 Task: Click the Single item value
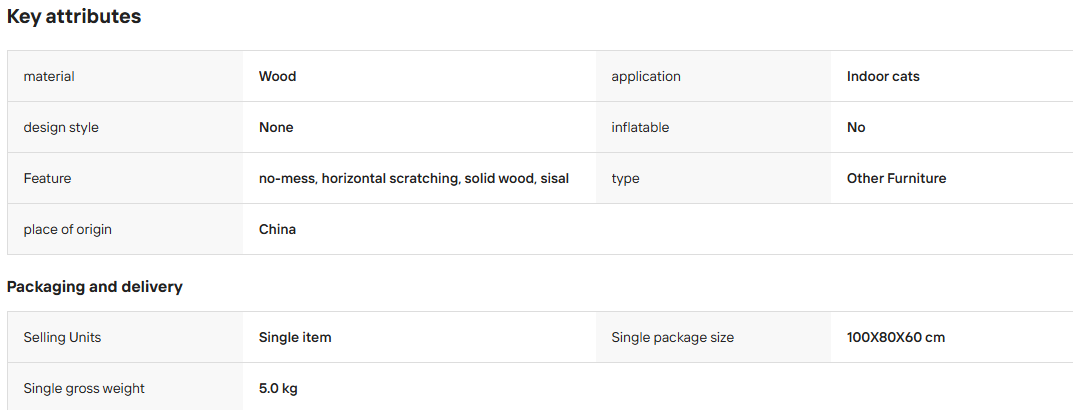click(x=295, y=337)
